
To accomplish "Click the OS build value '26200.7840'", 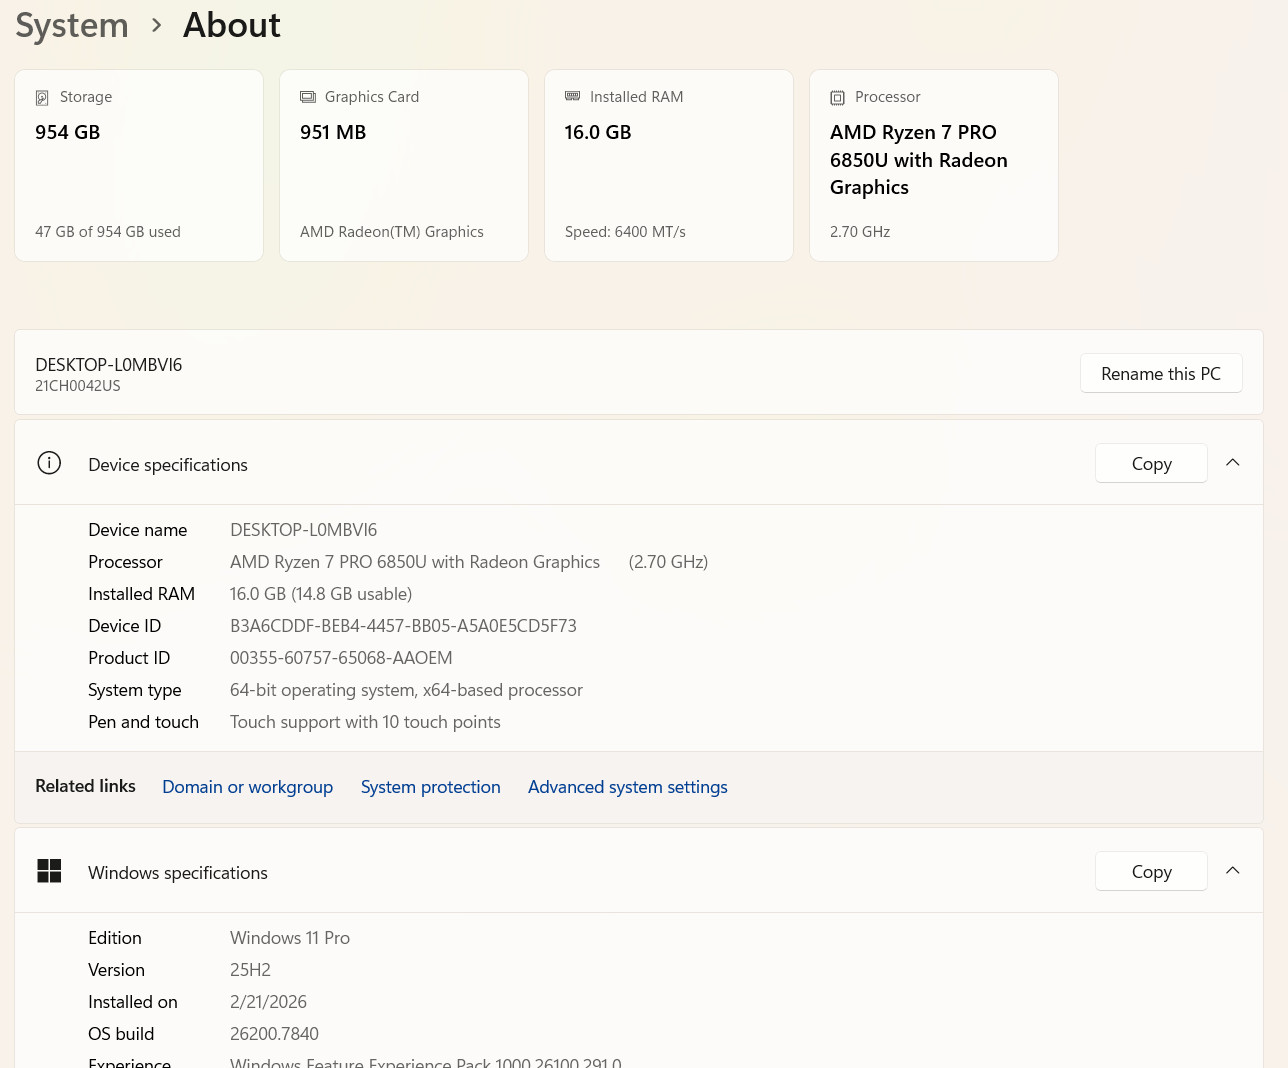I will 274,1034.
